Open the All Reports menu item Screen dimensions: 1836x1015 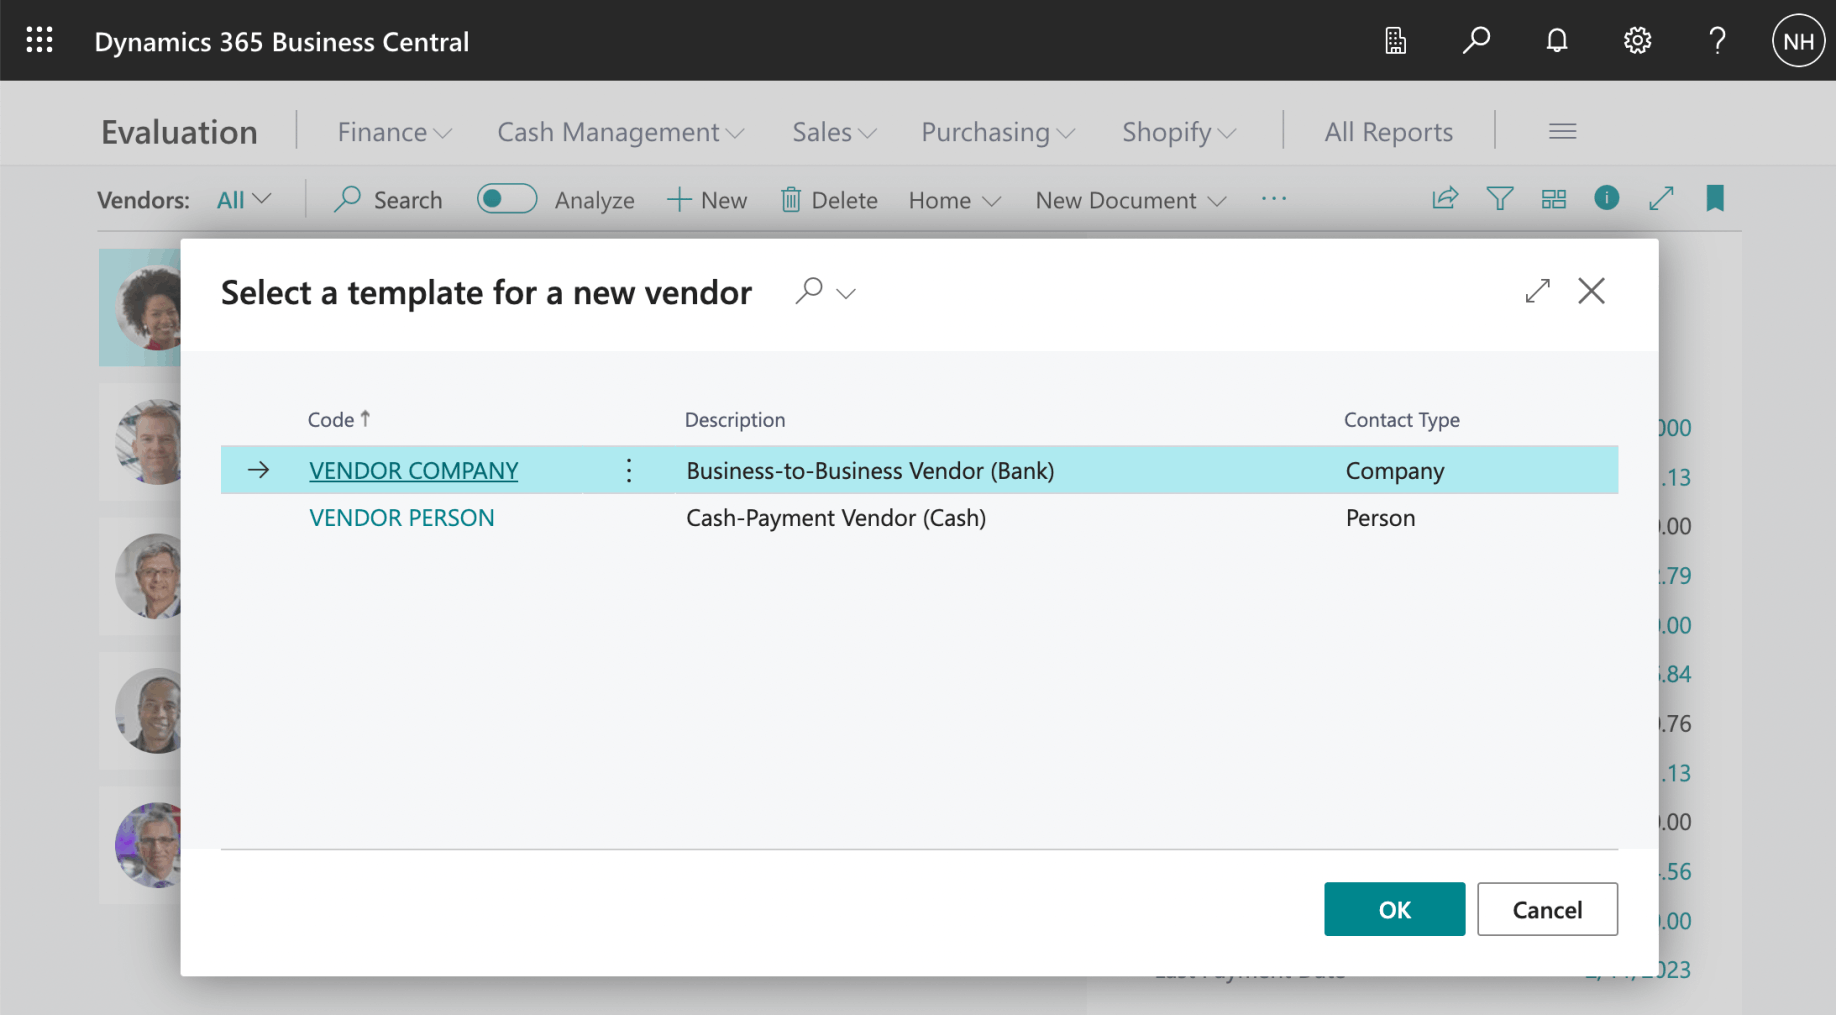click(x=1388, y=132)
